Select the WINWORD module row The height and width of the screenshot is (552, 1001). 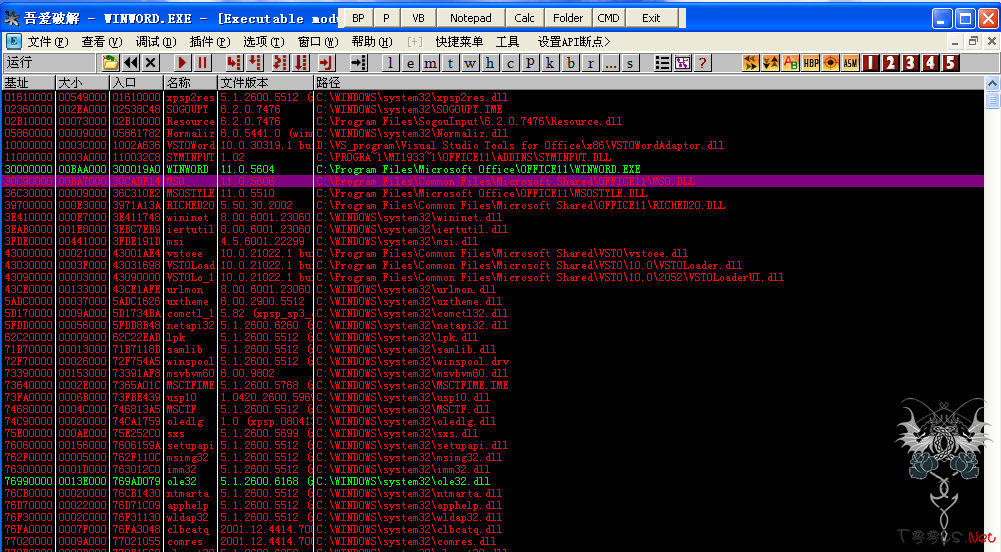click(493, 169)
